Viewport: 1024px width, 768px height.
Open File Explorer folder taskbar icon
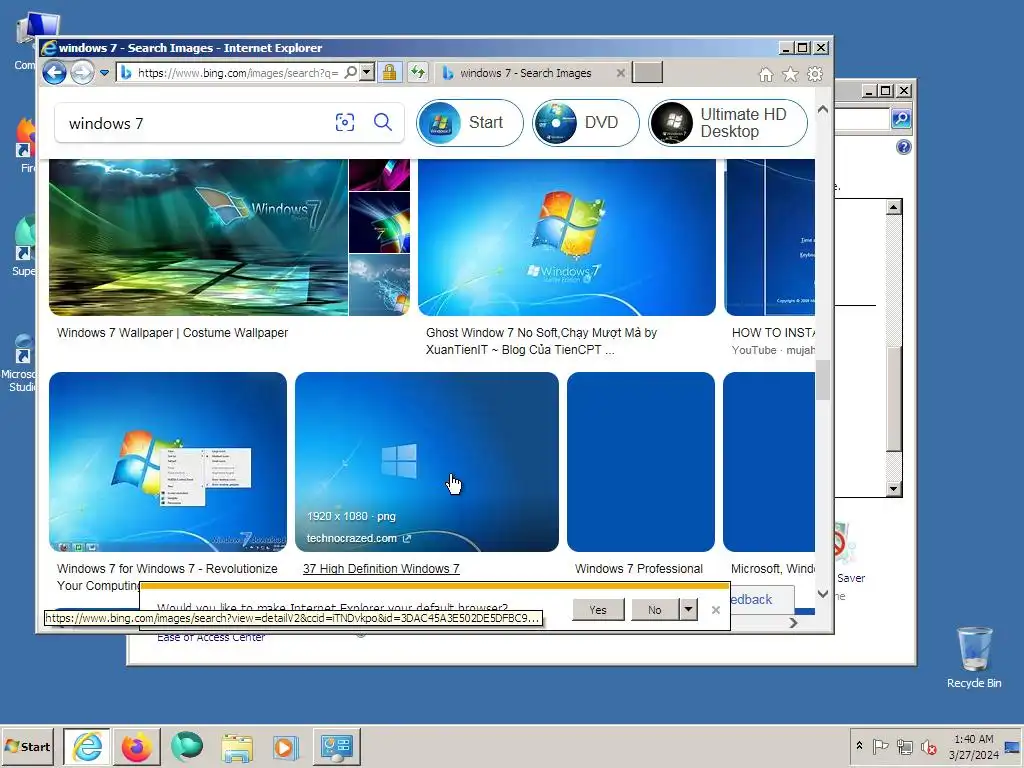[237, 746]
